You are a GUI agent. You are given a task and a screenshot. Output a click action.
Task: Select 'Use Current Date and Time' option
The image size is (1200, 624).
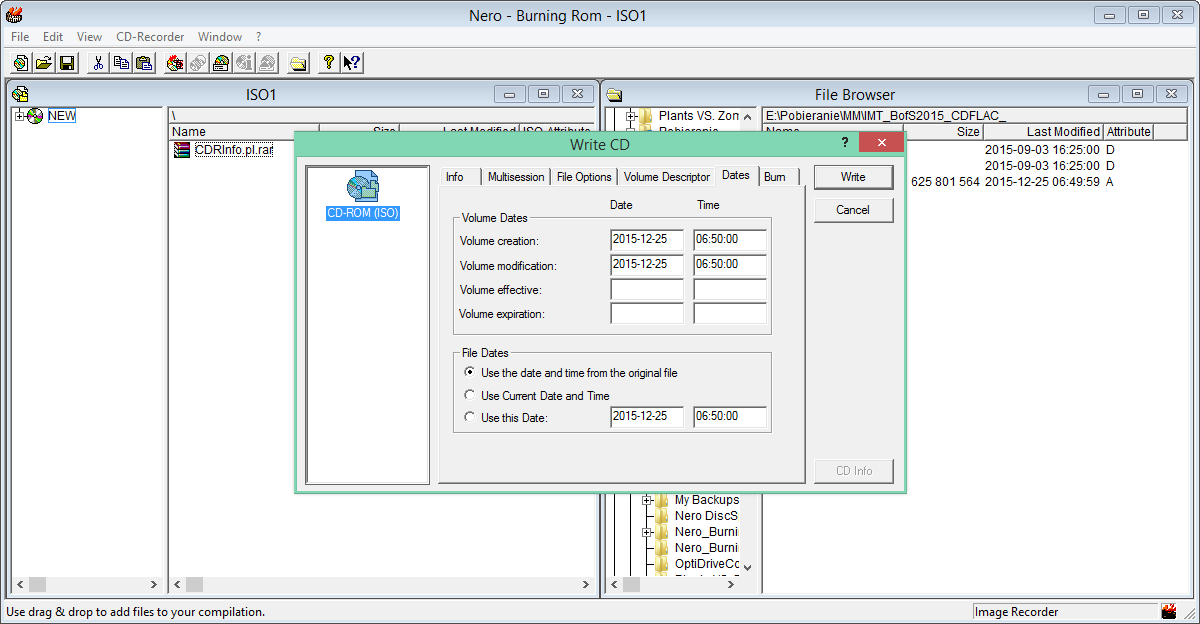point(470,396)
